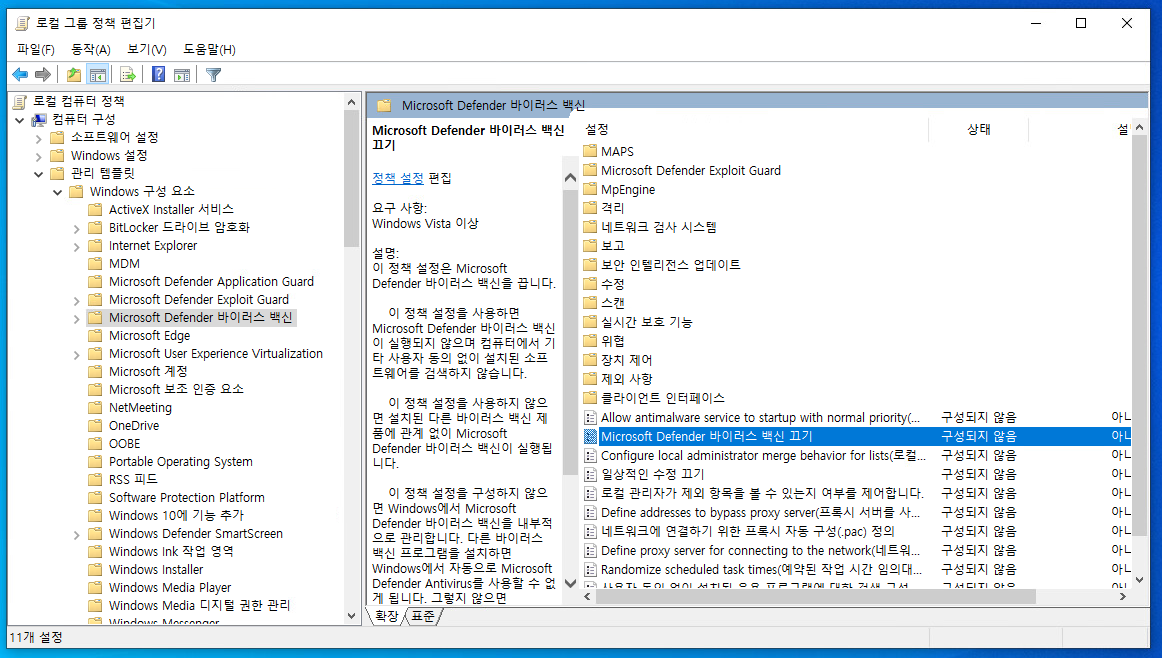
Task: Click the list horizontal scroll-right arrow
Action: (x=1123, y=596)
